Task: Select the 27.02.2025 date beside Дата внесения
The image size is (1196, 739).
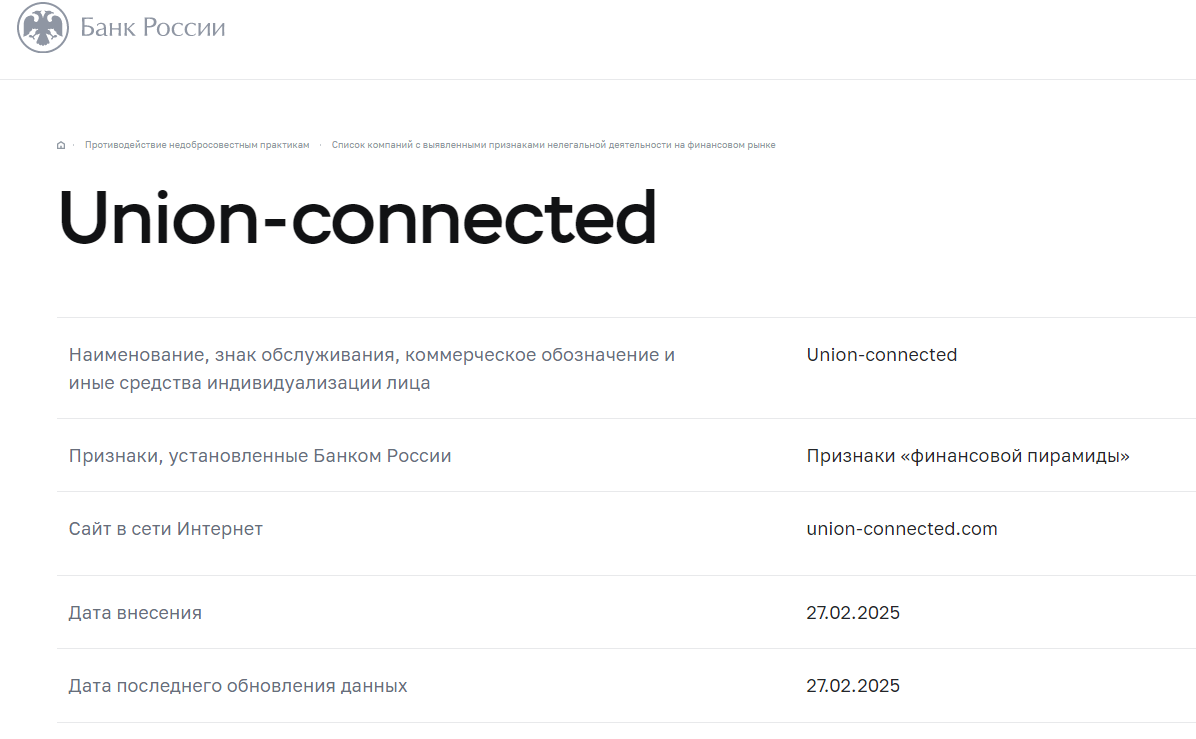Action: point(853,612)
